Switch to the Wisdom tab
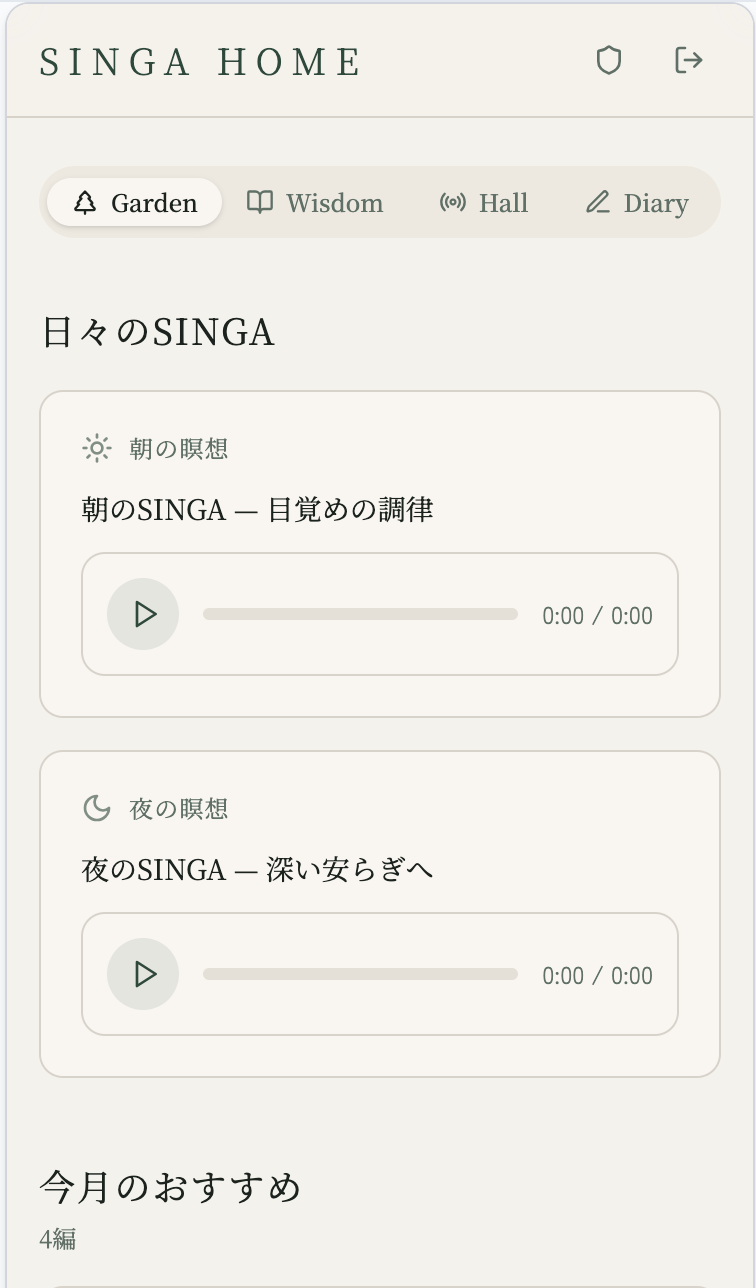The height and width of the screenshot is (1288, 756). coord(315,203)
